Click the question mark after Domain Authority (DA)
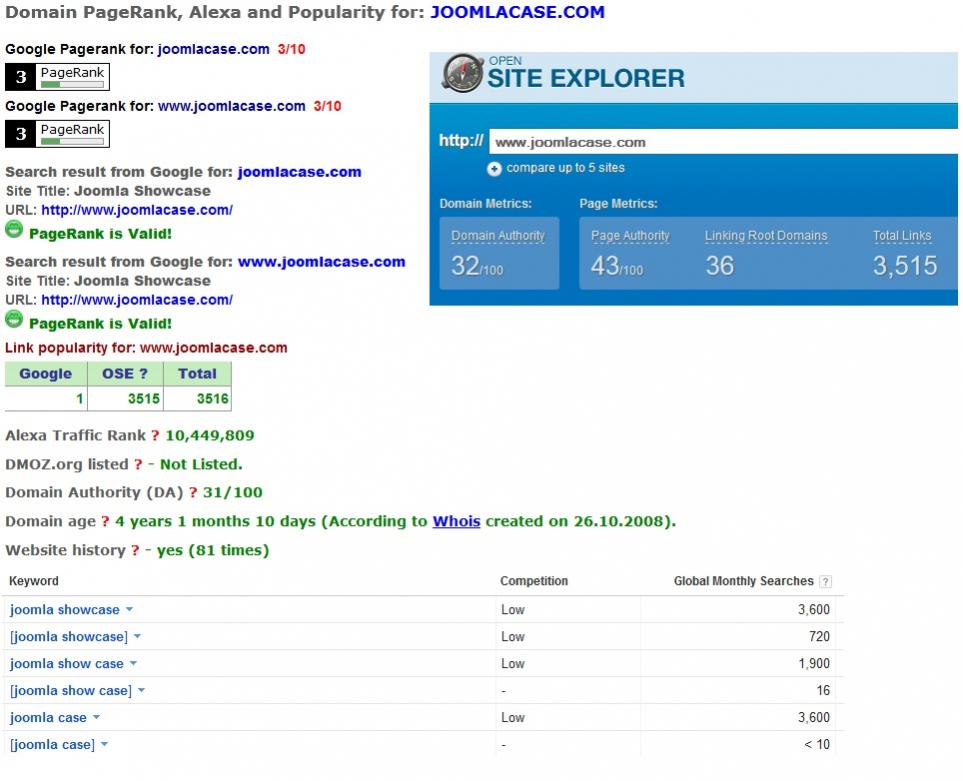The width and height of the screenshot is (963, 781). (x=193, y=493)
